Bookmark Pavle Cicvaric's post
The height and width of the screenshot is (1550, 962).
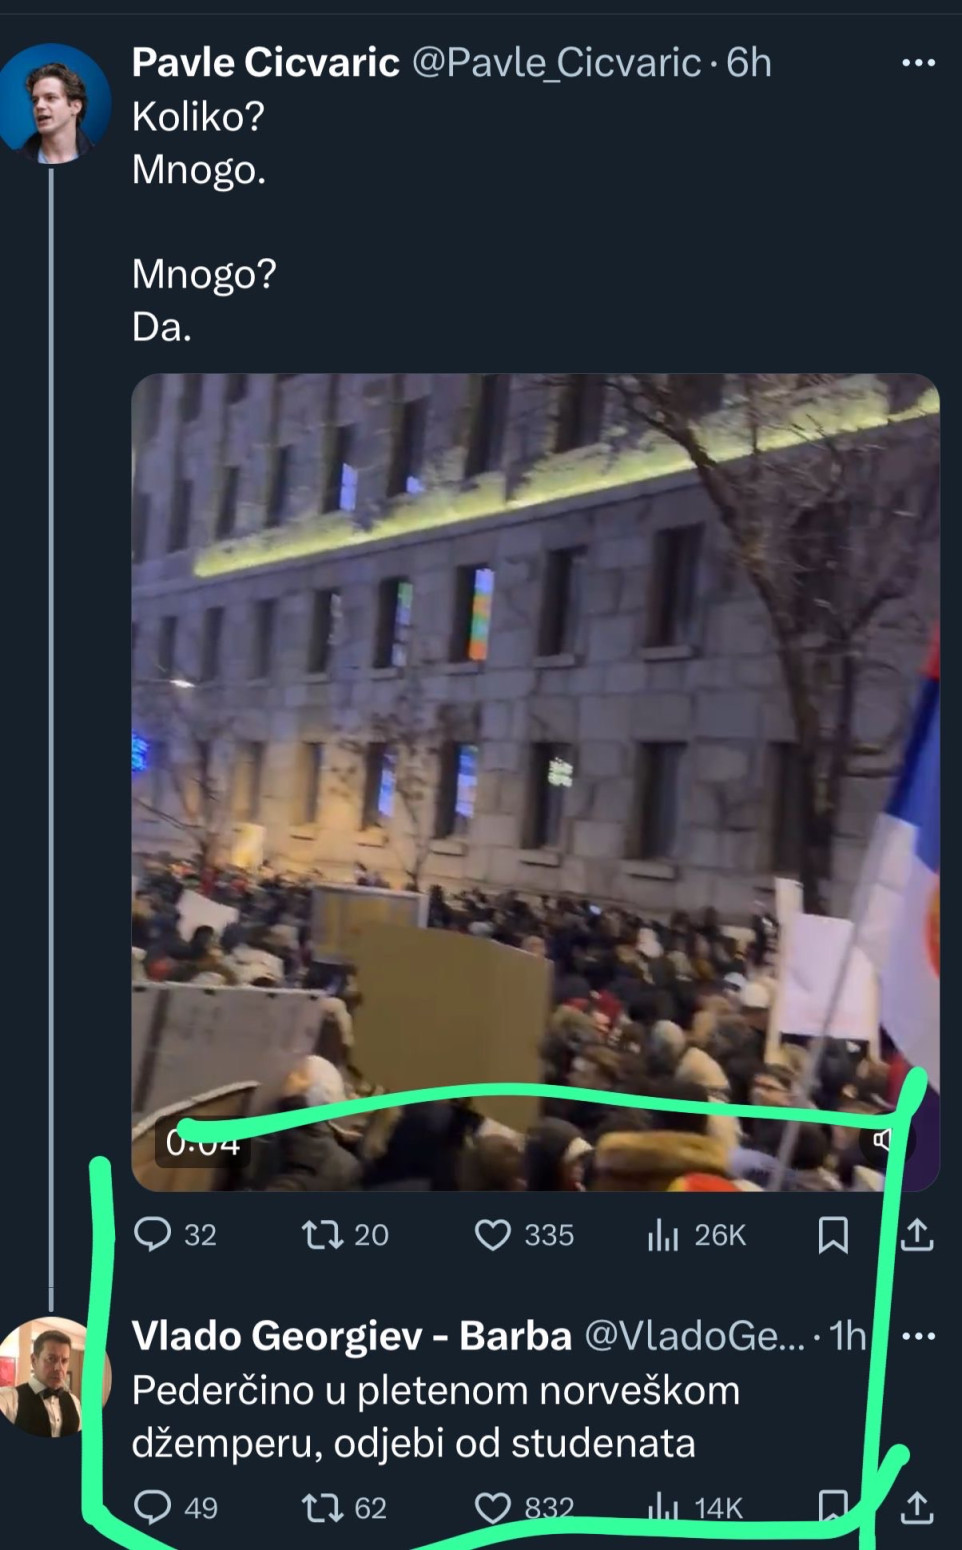point(833,1235)
